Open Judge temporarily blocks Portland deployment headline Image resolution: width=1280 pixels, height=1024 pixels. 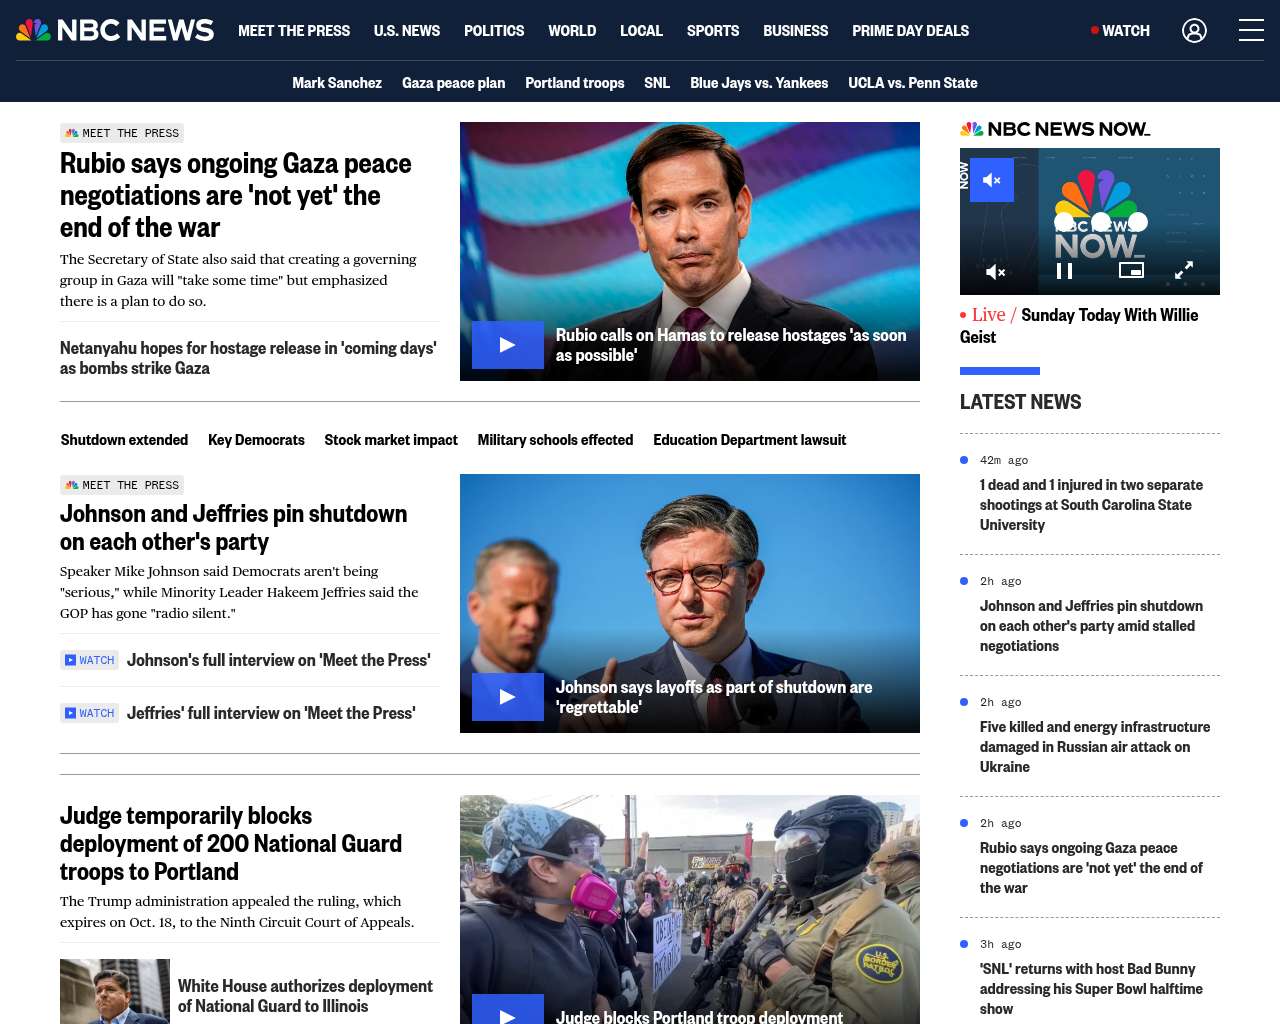(x=231, y=843)
